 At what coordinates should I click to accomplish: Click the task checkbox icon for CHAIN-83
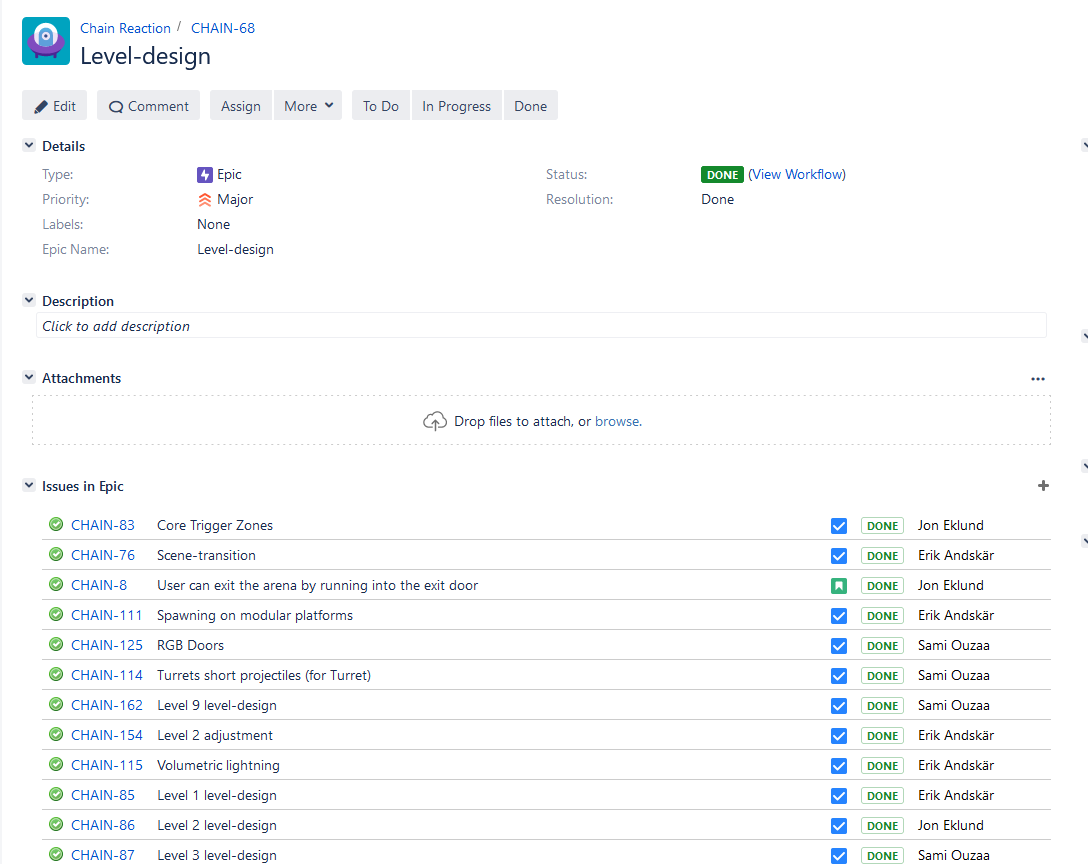(x=839, y=526)
